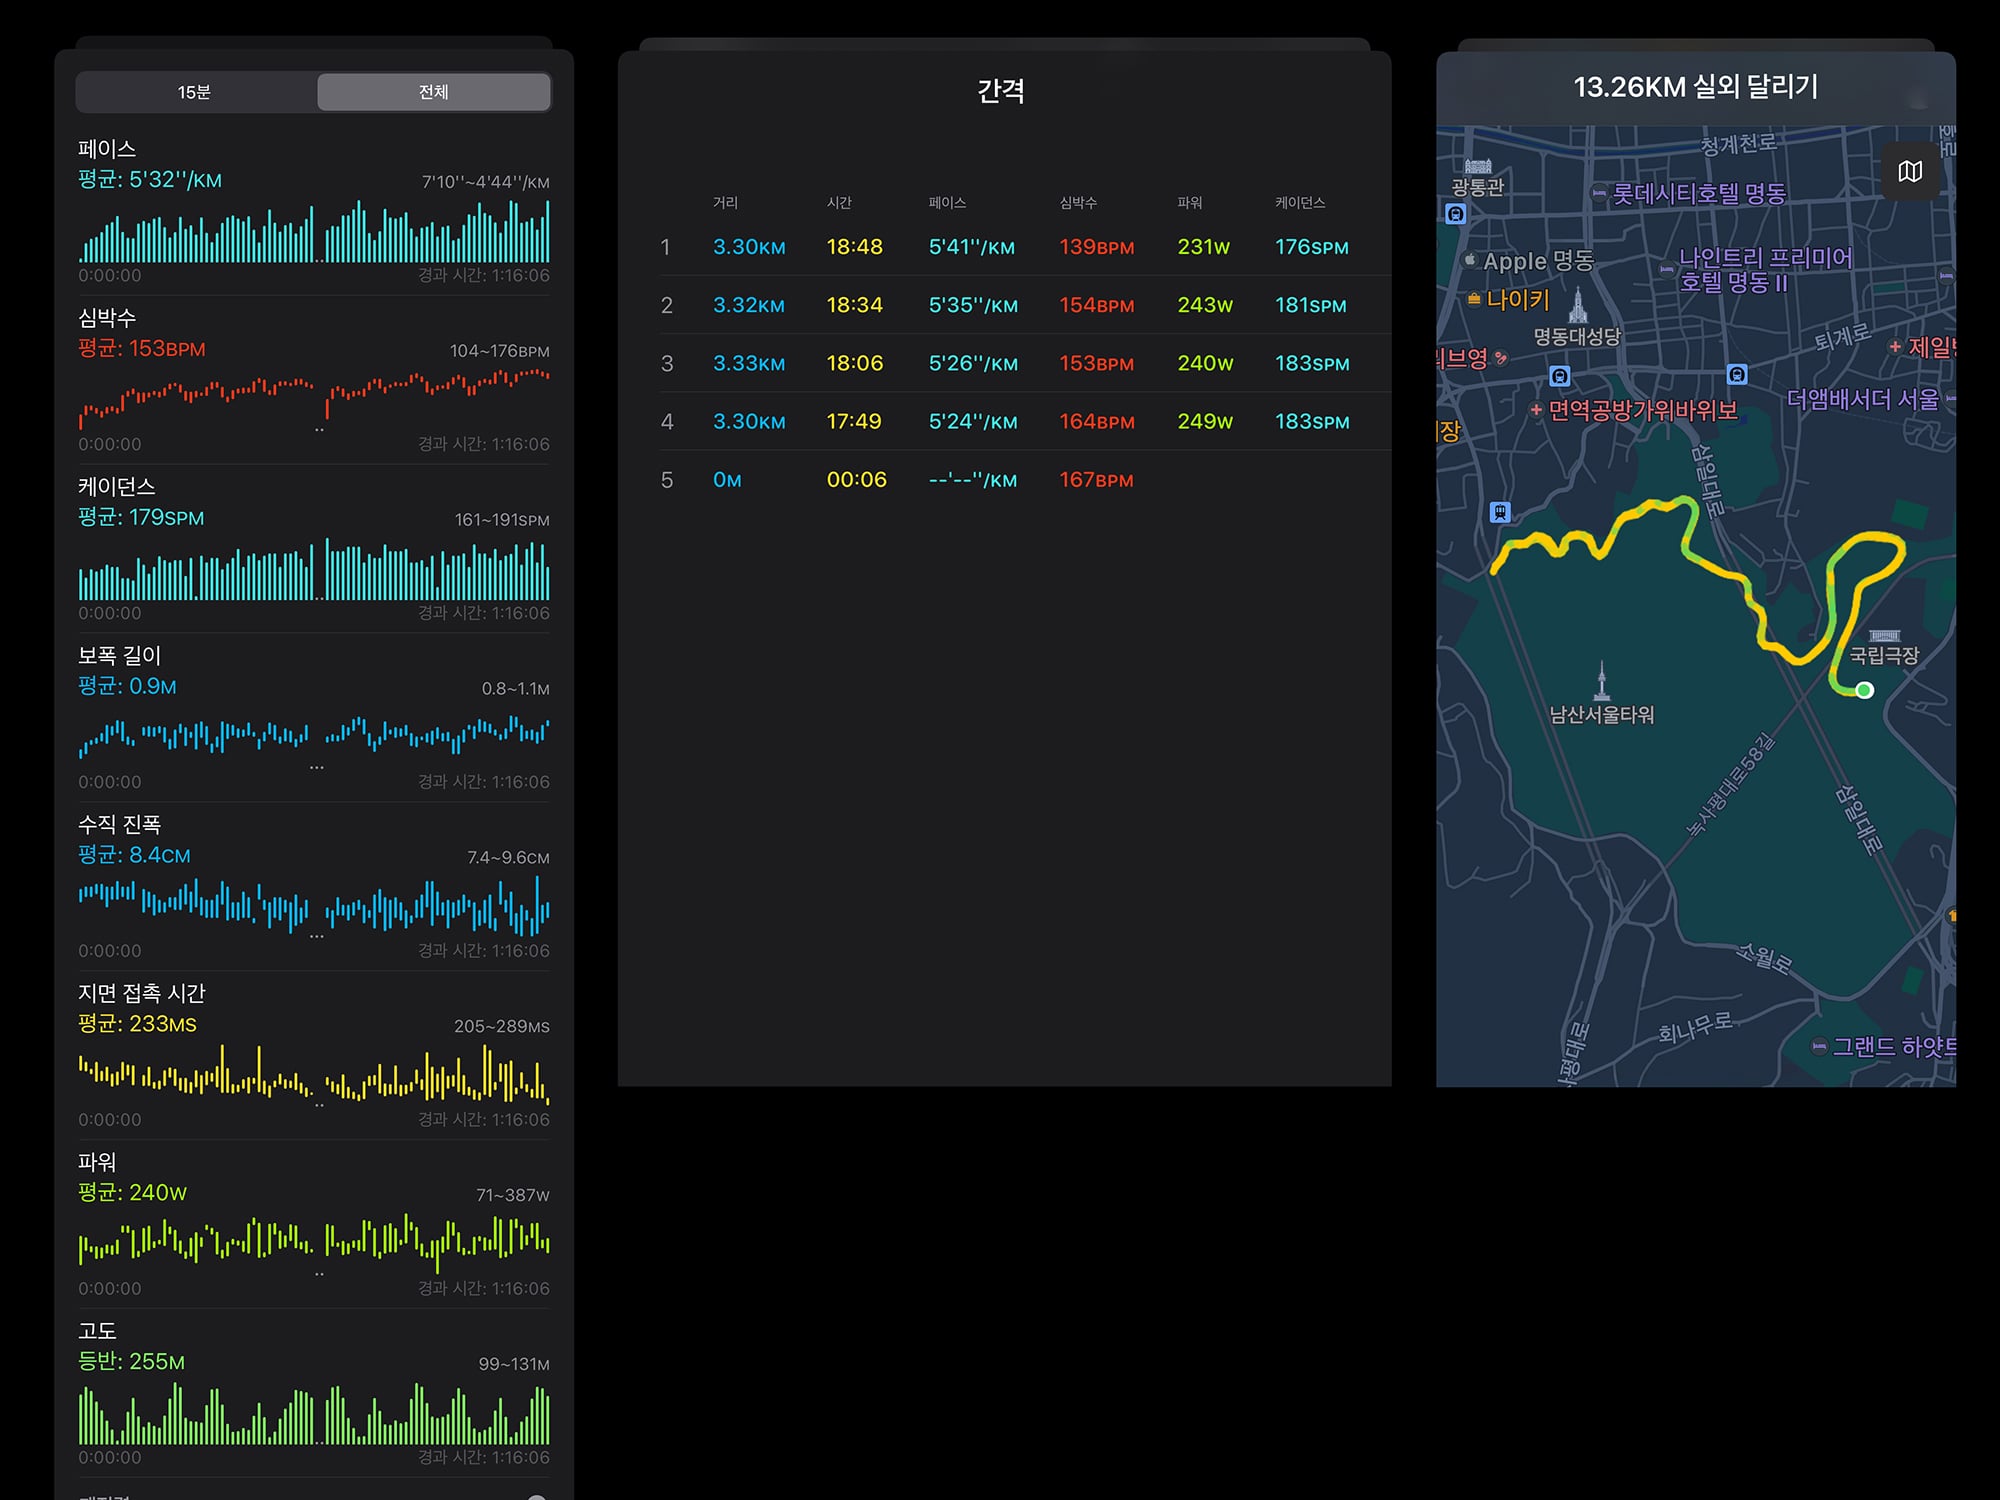Screen dimensions: 2000x1500
Task: Select the average heart rate 평균: 153BPM
Action: click(142, 349)
